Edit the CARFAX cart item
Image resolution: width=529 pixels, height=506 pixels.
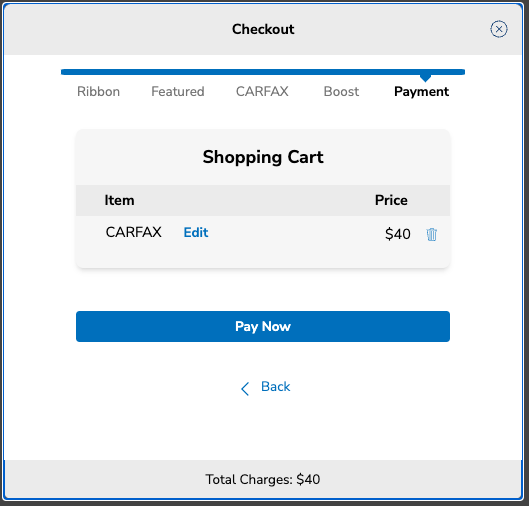tap(196, 232)
